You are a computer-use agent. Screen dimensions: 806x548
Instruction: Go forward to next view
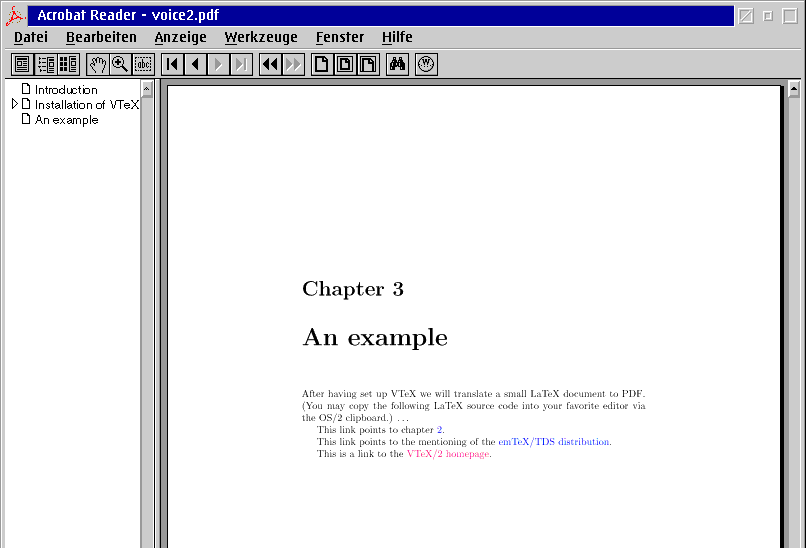pyautogui.click(x=294, y=65)
